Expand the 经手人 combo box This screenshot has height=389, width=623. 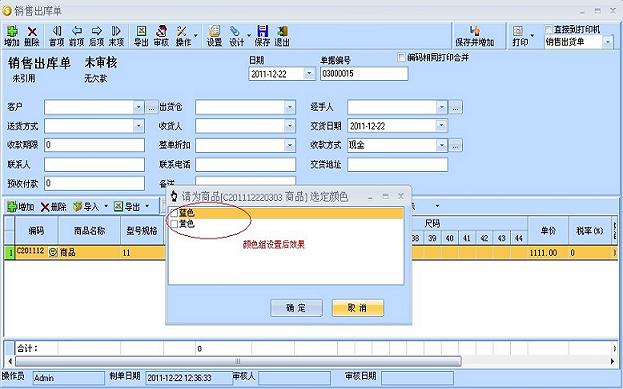tap(441, 107)
